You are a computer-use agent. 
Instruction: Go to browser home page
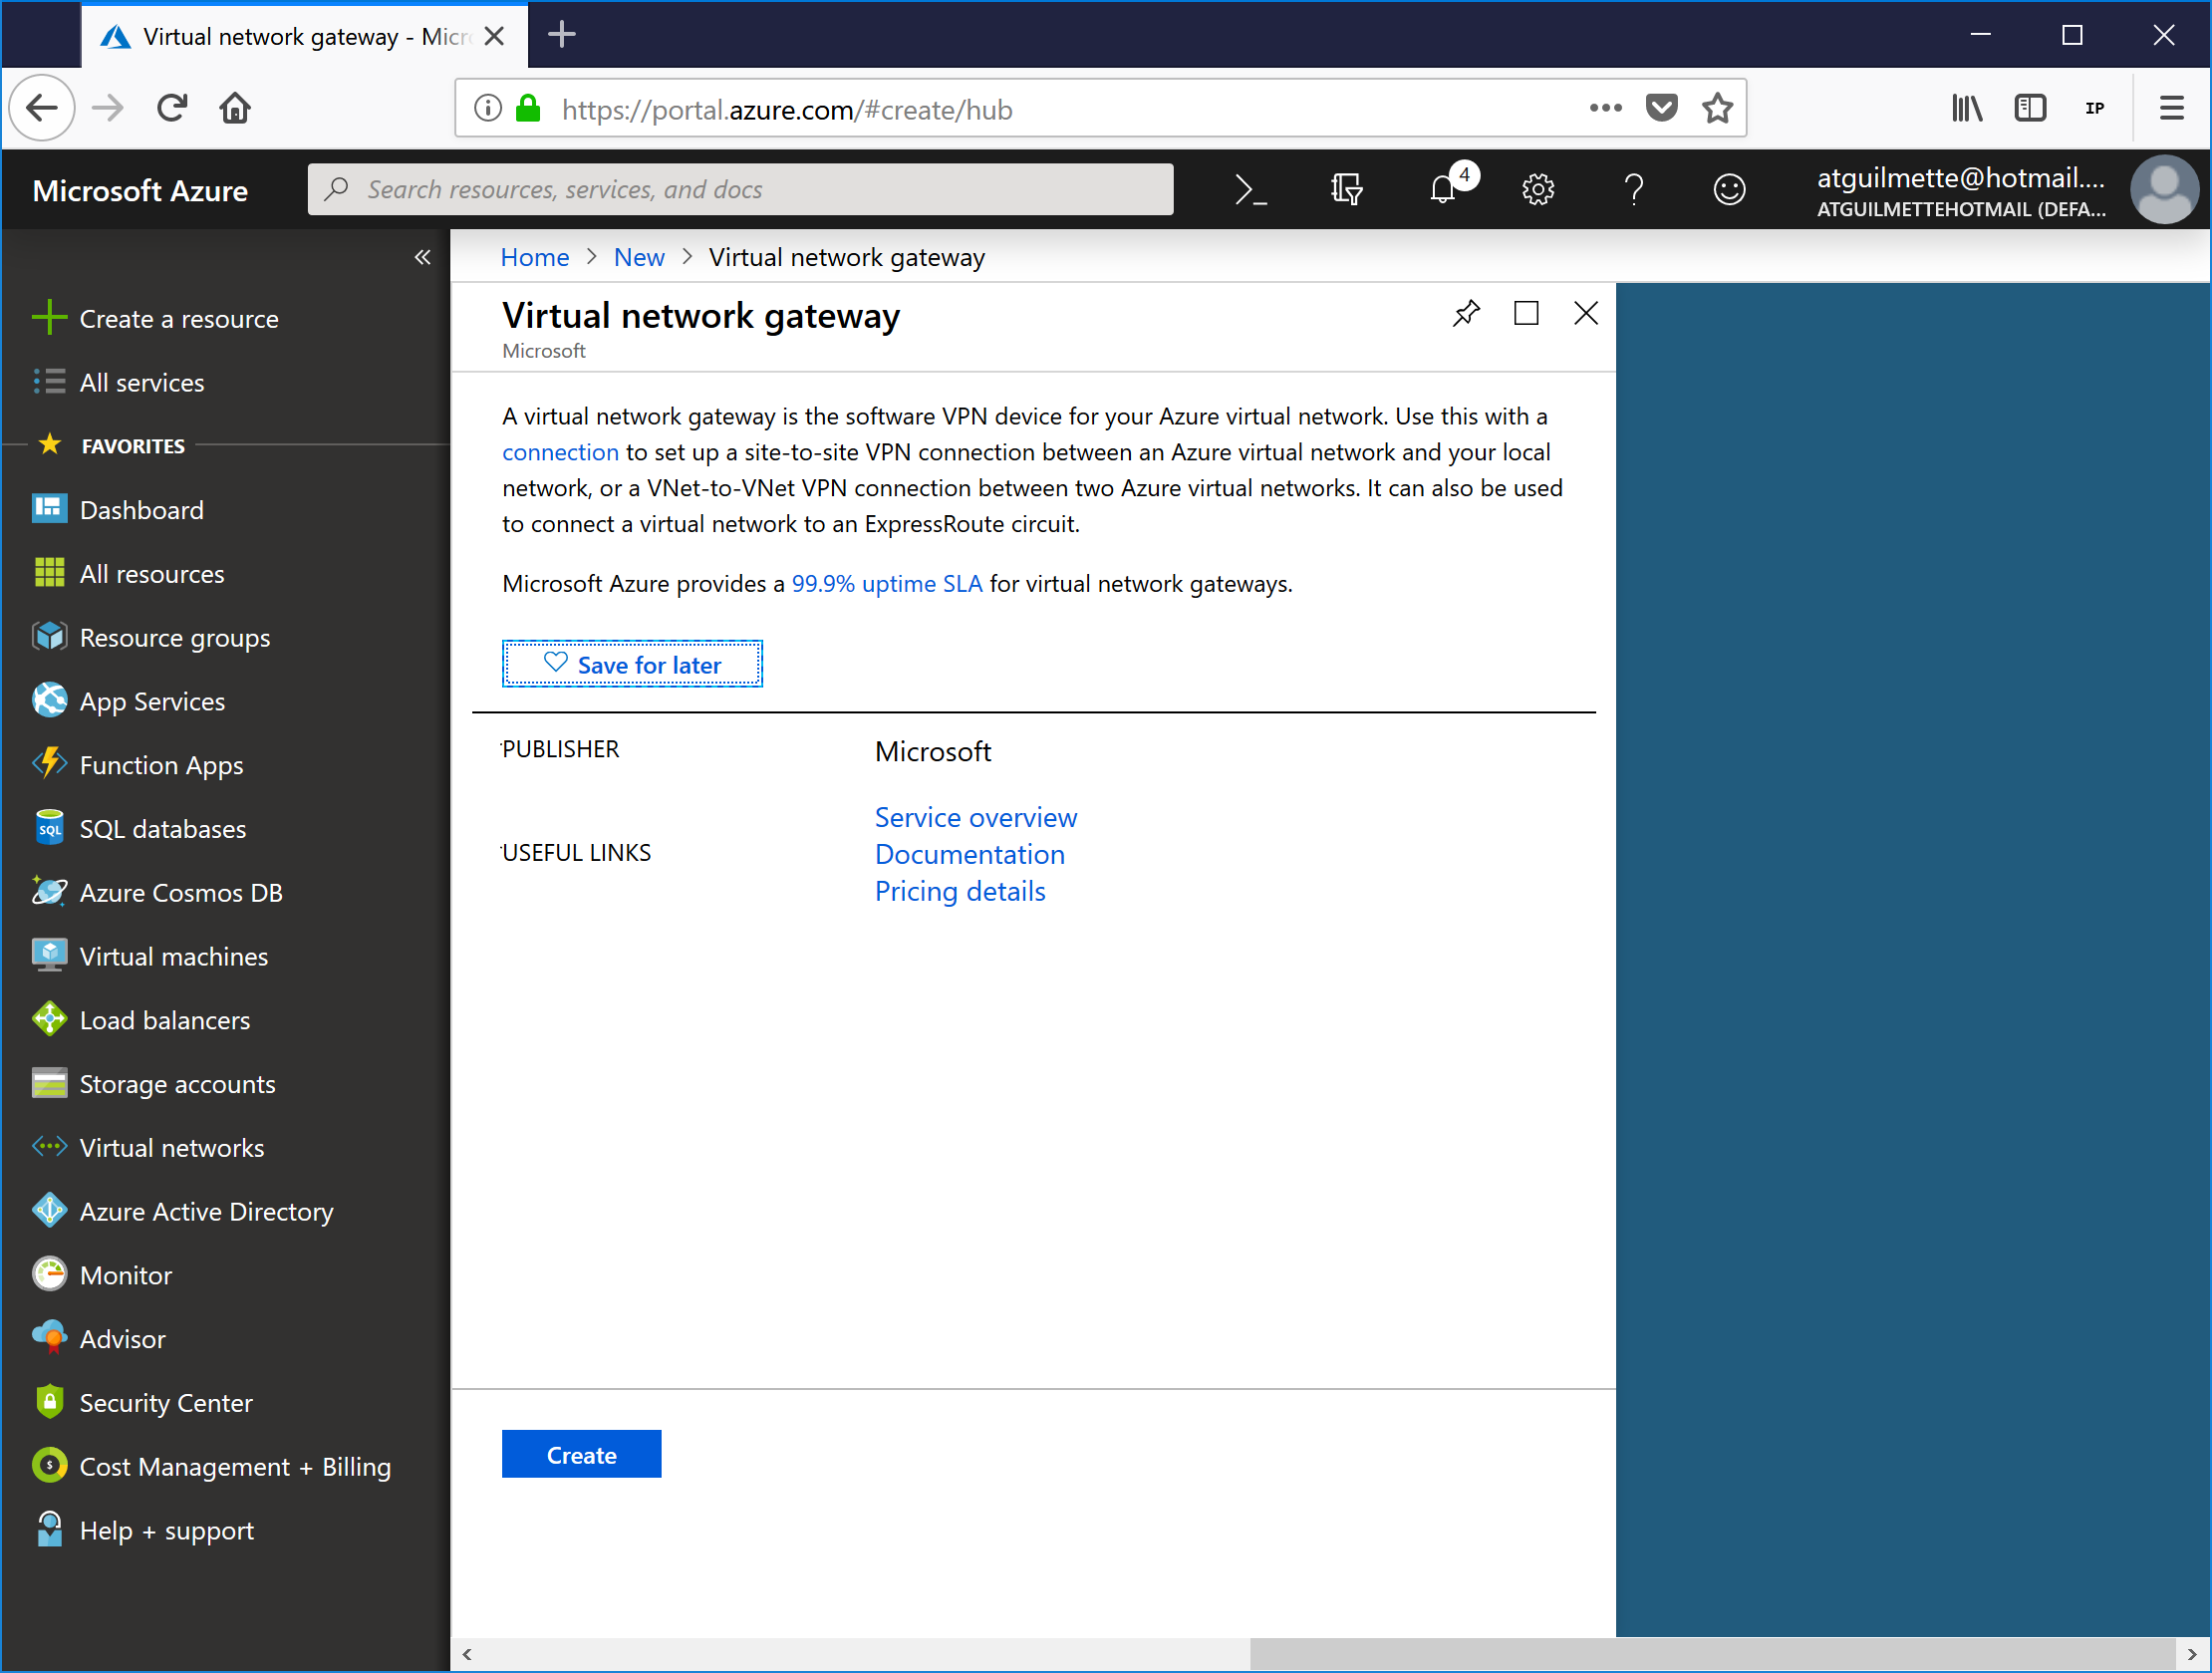pos(235,107)
